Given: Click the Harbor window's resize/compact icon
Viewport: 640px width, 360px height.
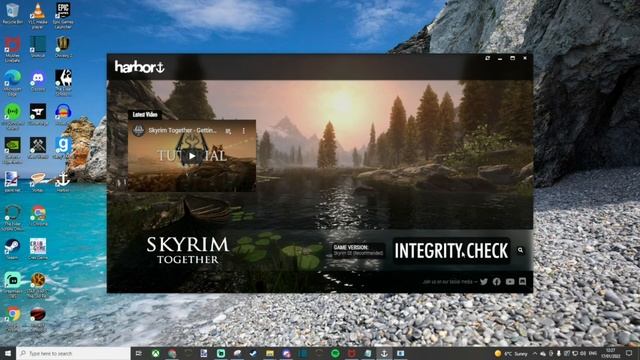Looking at the screenshot, I should [487, 58].
